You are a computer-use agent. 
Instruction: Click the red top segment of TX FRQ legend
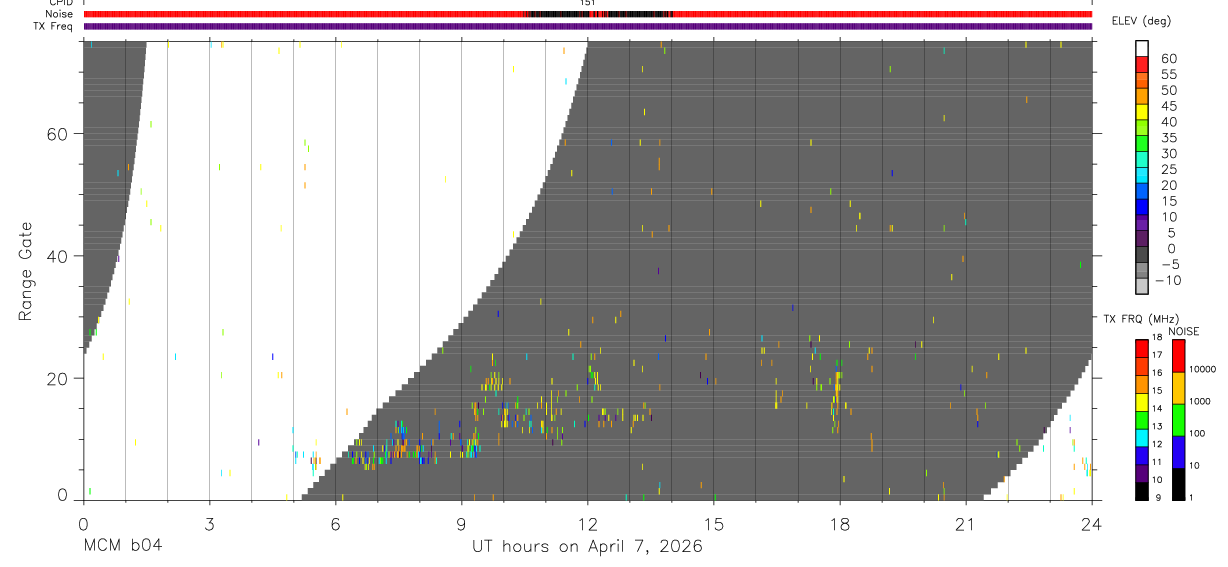tap(1142, 349)
